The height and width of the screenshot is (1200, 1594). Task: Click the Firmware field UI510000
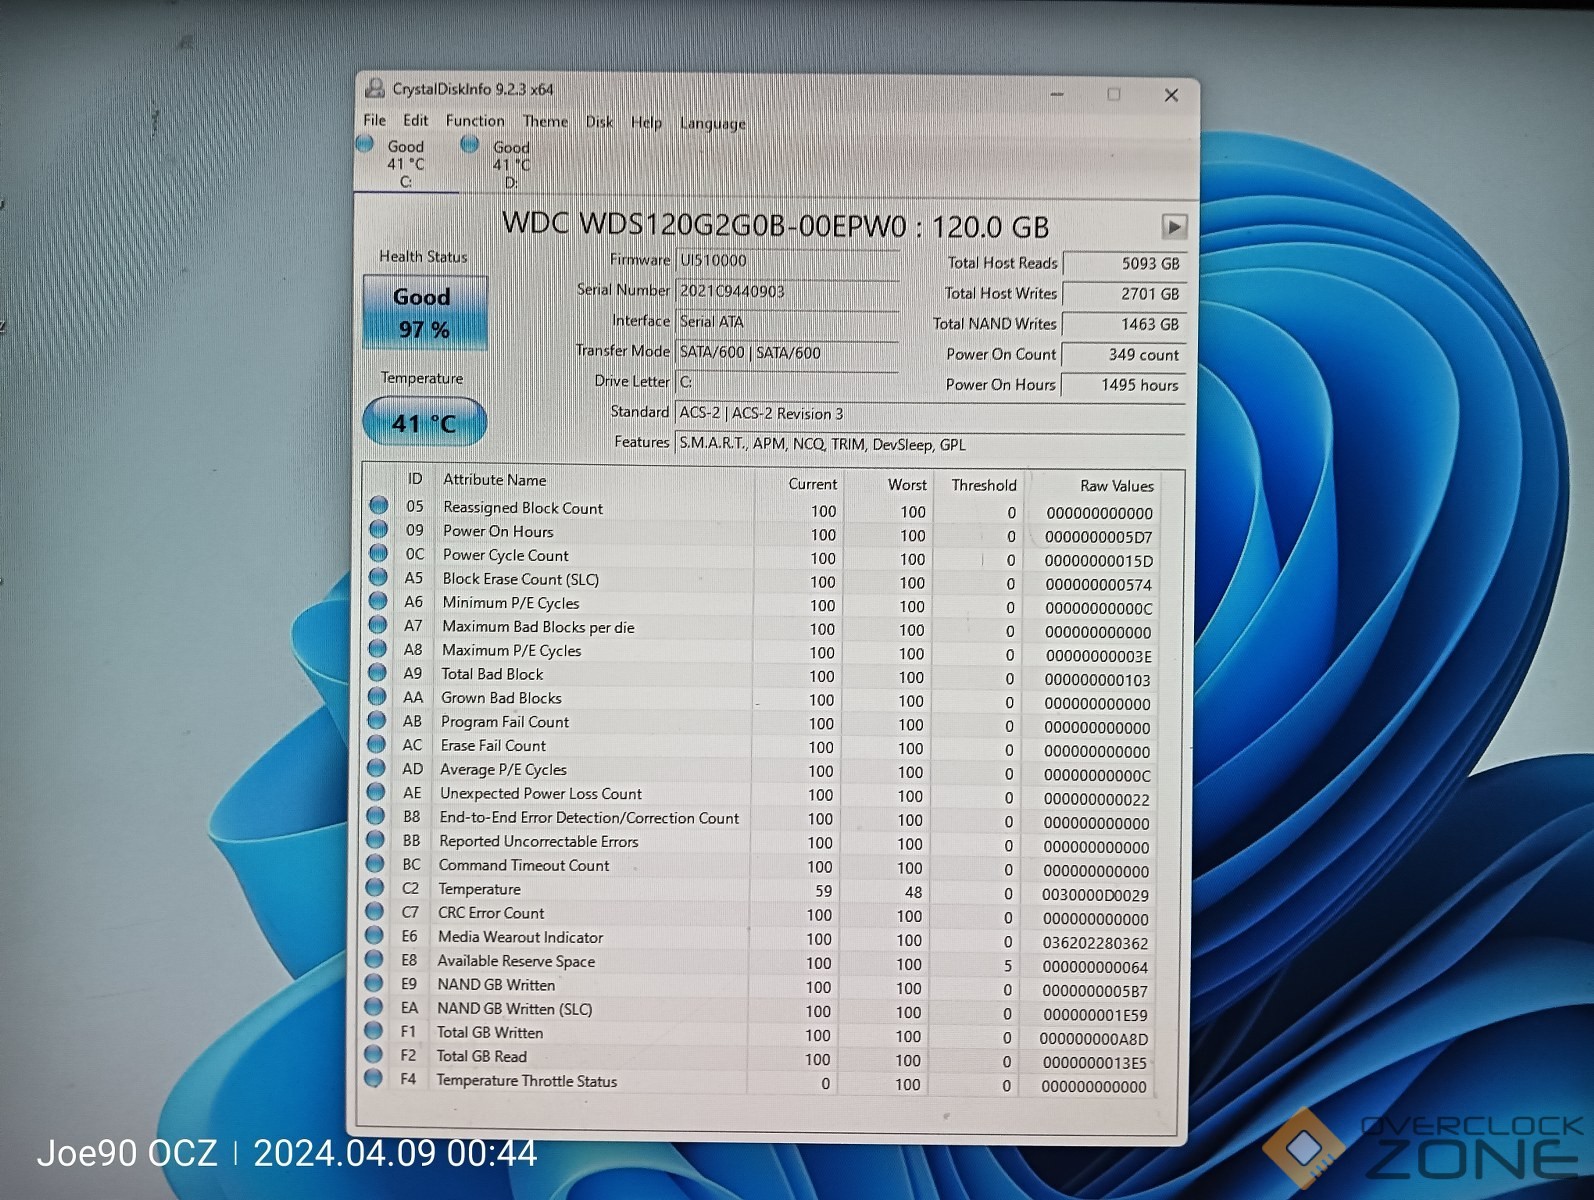click(x=787, y=261)
